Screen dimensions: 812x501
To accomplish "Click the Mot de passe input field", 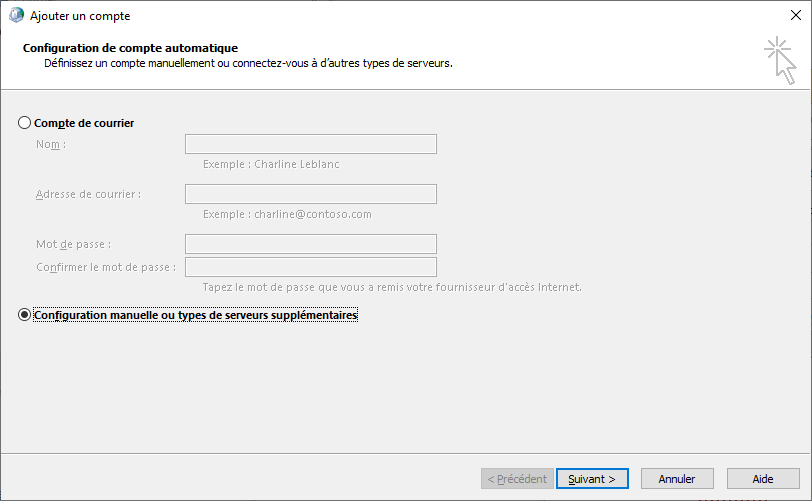I will tap(311, 244).
